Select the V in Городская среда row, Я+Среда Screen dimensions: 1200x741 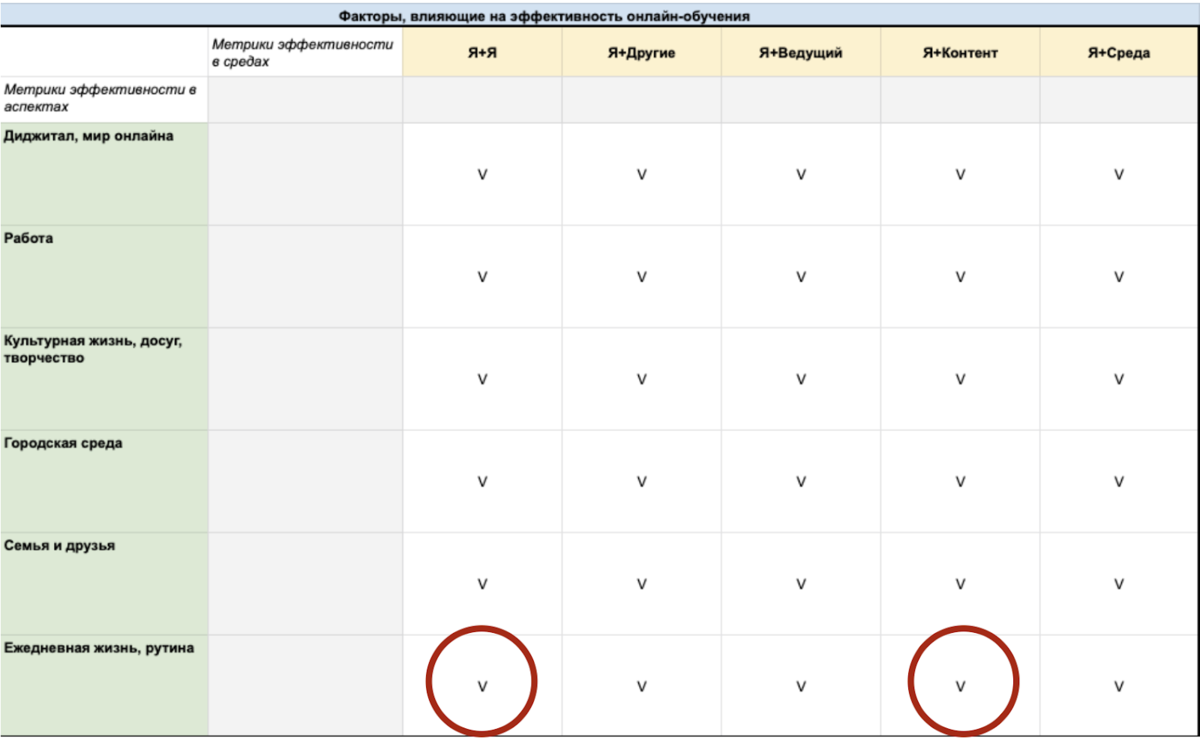1119,481
